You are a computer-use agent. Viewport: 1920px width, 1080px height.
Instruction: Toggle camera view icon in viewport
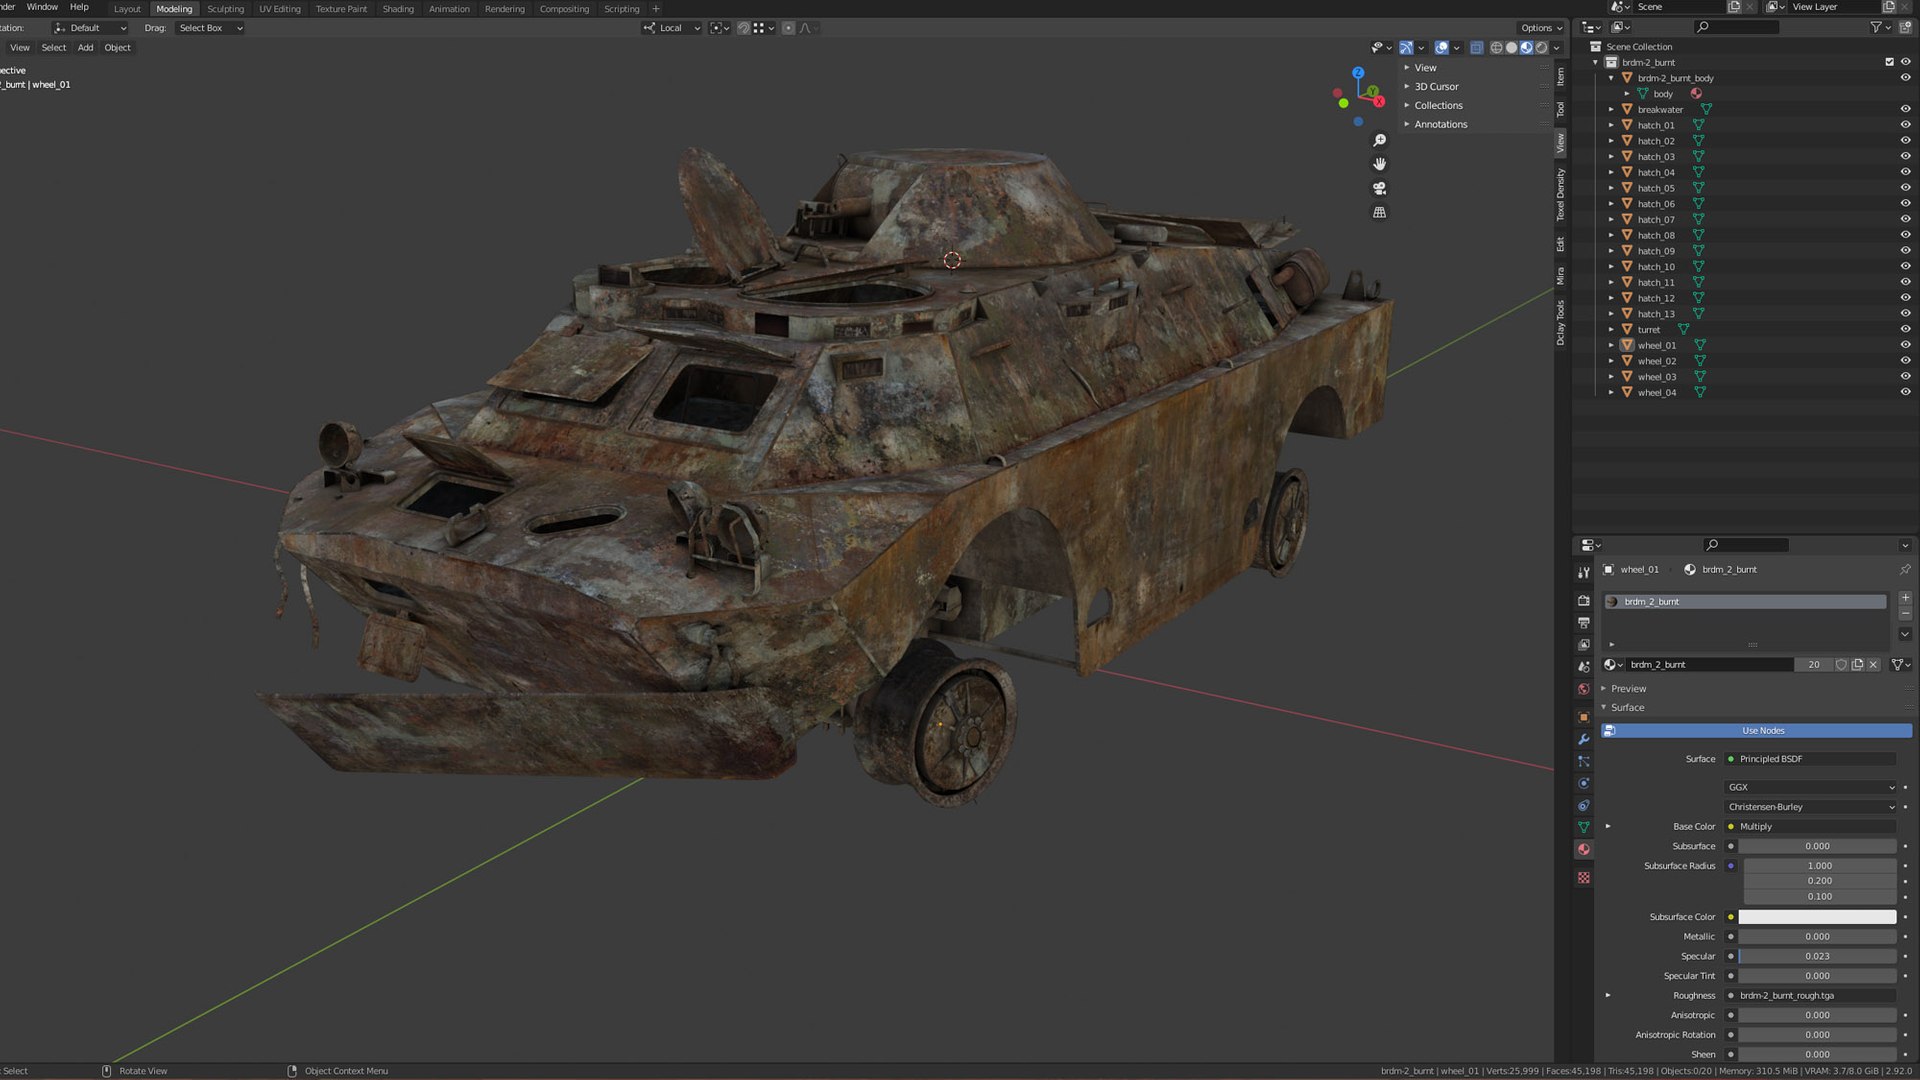[x=1380, y=188]
